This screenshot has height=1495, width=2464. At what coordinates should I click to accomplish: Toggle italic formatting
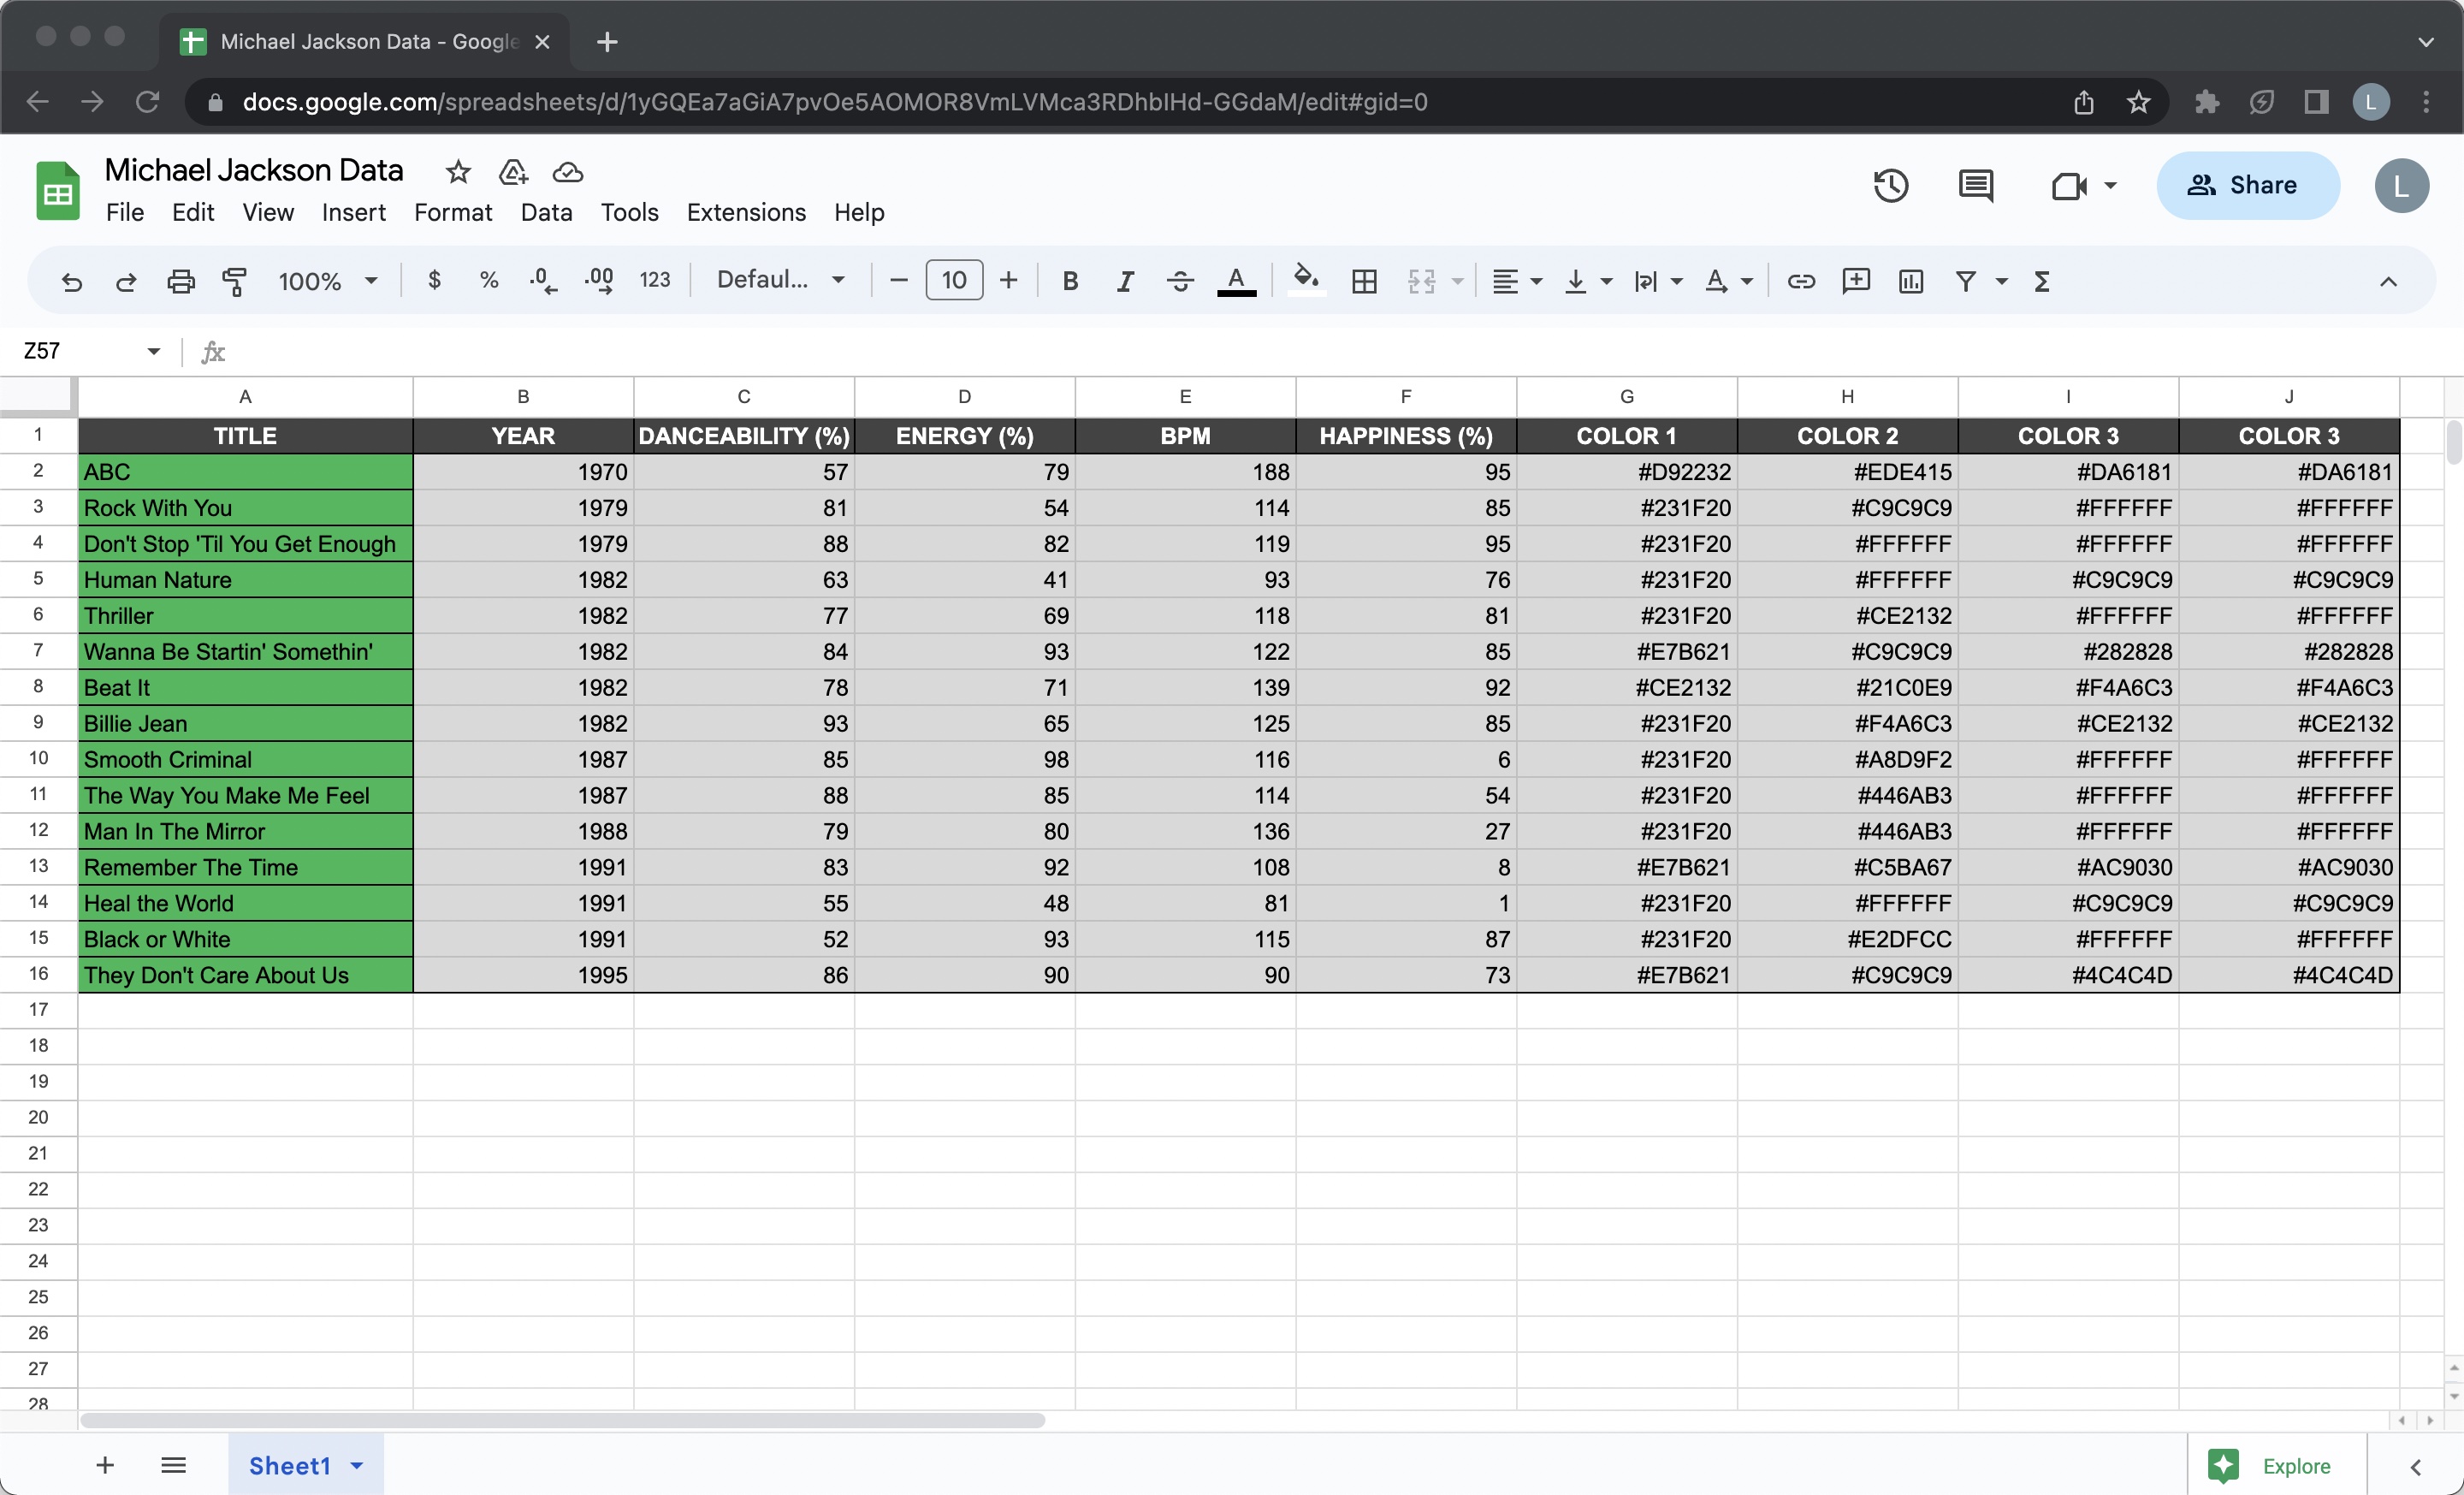coord(1125,281)
